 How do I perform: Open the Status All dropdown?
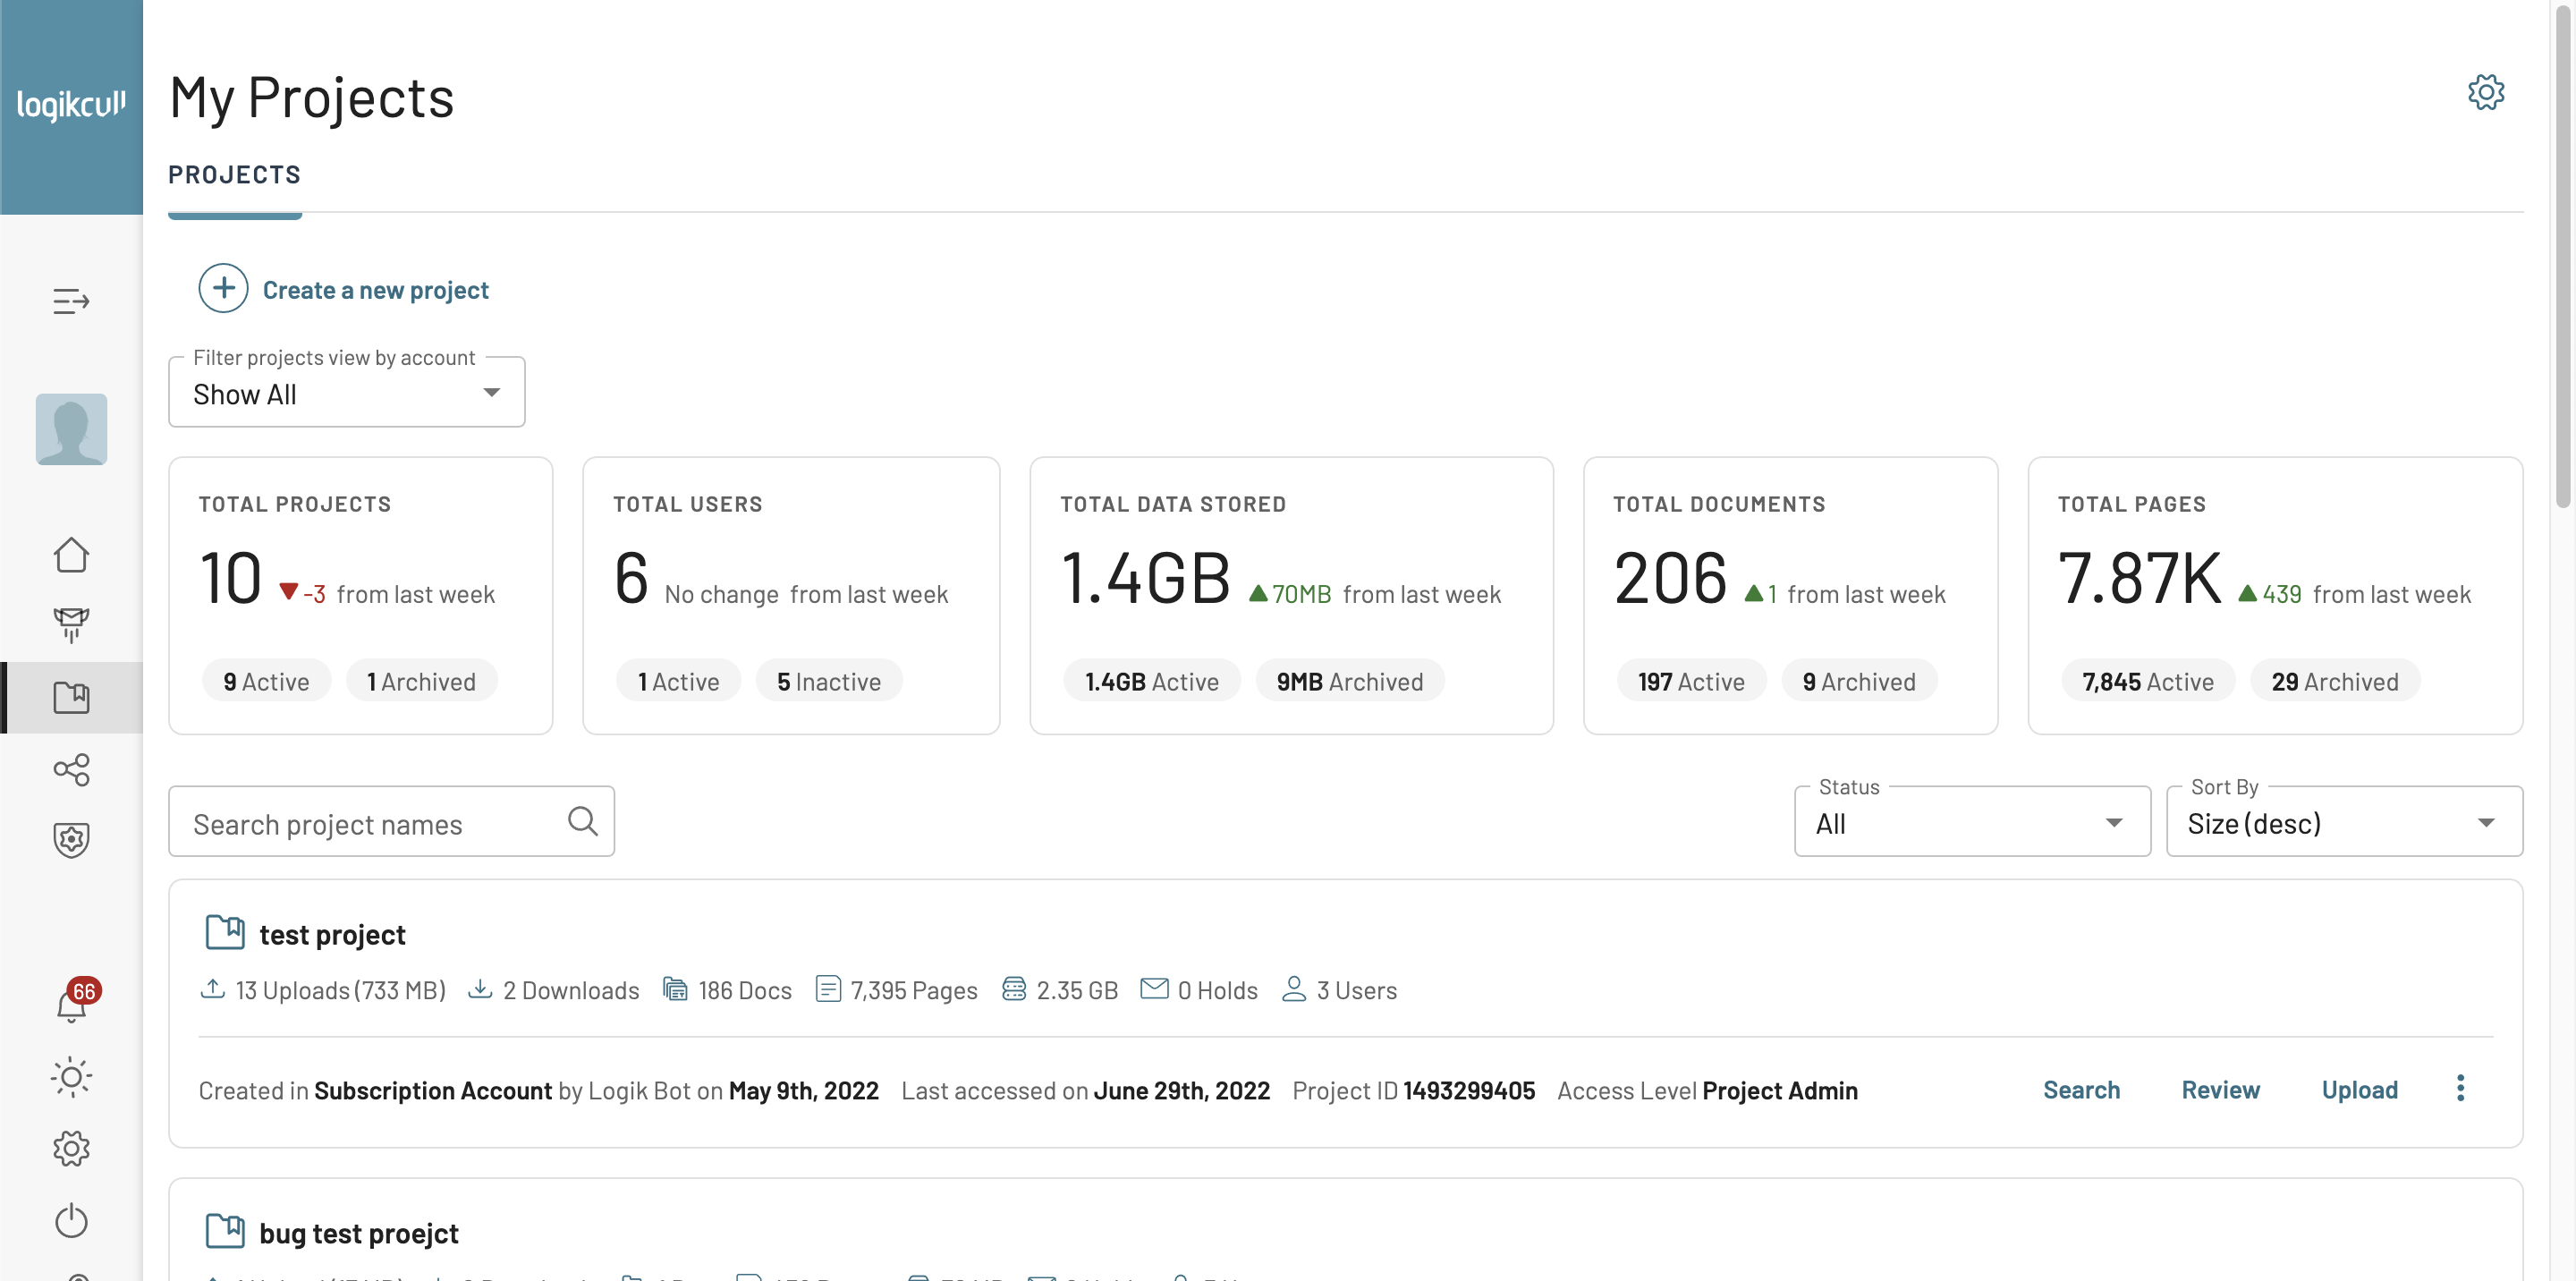click(x=1972, y=822)
